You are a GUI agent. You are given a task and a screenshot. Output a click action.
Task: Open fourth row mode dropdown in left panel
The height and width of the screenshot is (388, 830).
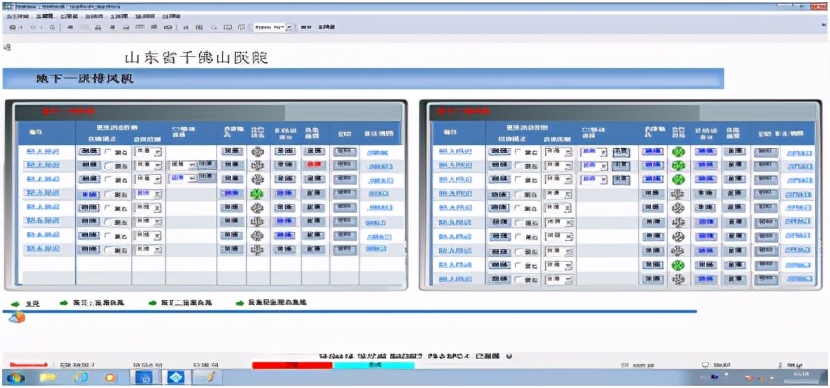coord(148,194)
